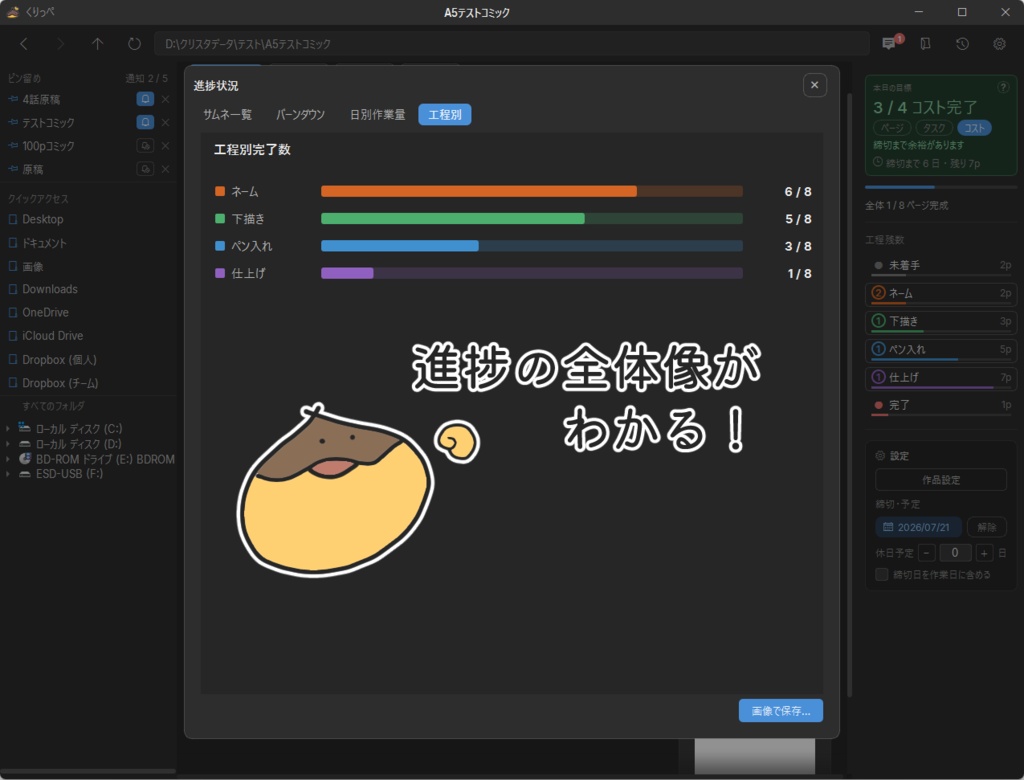Viewport: 1024px width, 780px height.
Task: Unpin テストコミック with its X
Action: coord(166,122)
